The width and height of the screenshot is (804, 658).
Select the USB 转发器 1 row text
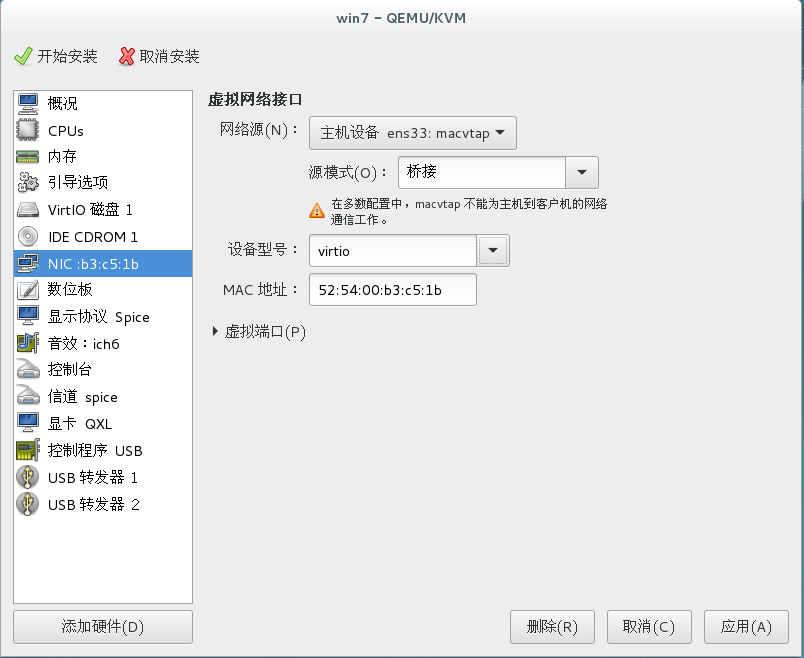pyautogui.click(x=93, y=477)
